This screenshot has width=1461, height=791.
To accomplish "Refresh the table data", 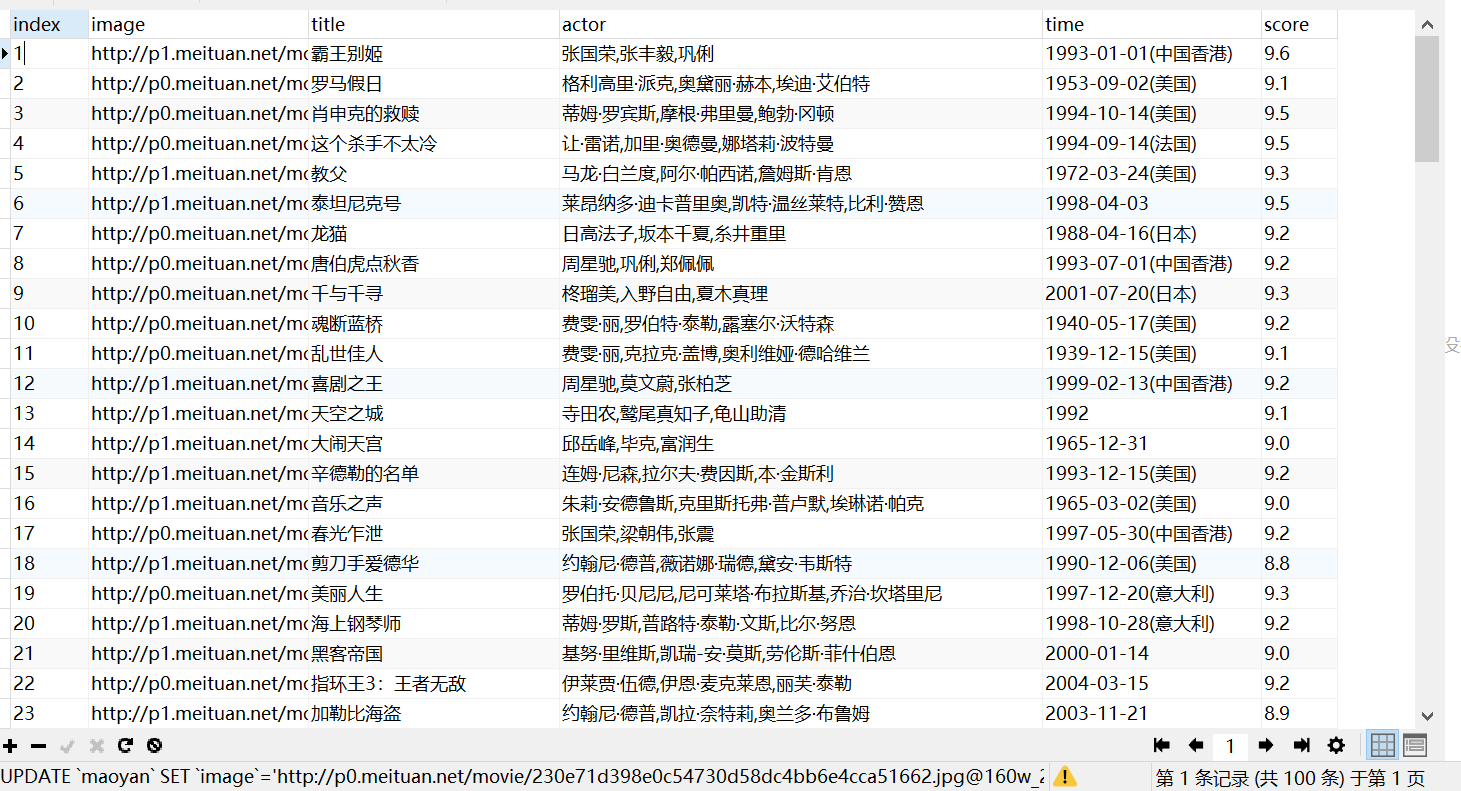I will [125, 746].
